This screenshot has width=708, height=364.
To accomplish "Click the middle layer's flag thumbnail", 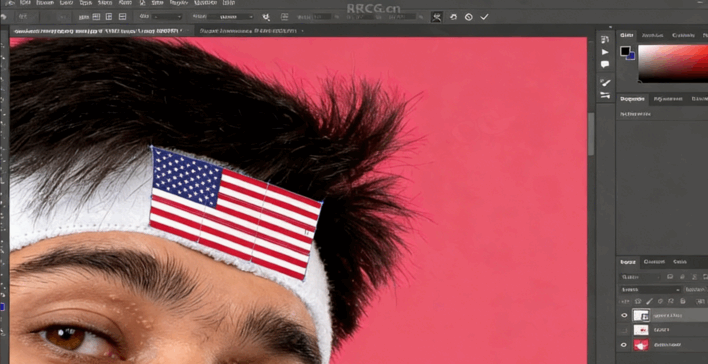I will [x=641, y=330].
